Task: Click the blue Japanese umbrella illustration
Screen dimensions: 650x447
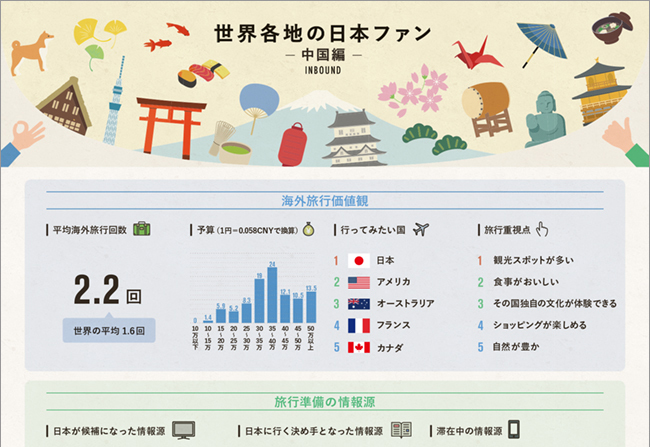Action: [542, 44]
